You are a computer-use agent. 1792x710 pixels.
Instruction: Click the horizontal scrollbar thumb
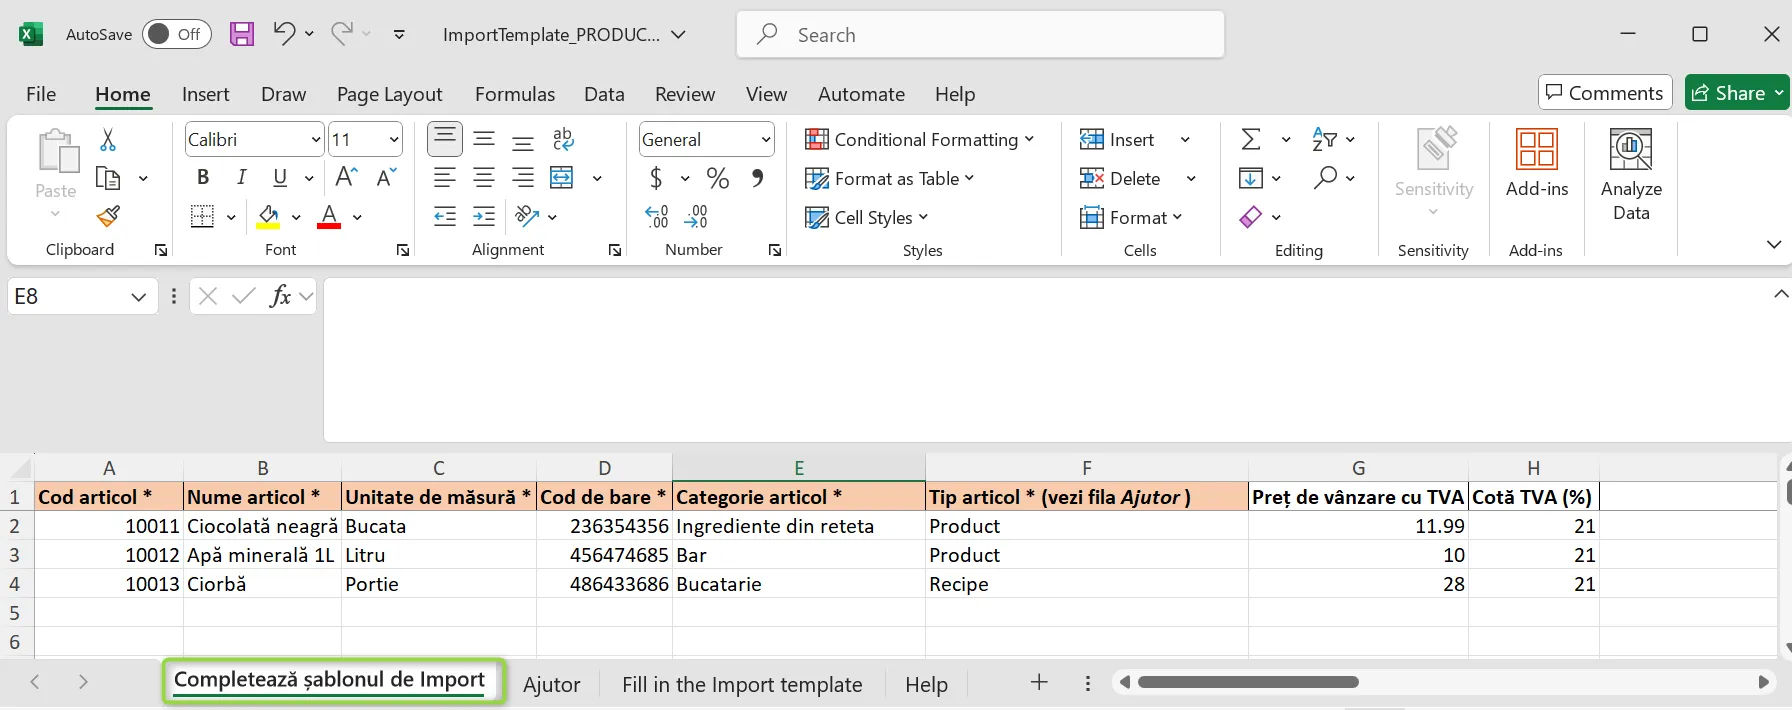pos(1248,682)
